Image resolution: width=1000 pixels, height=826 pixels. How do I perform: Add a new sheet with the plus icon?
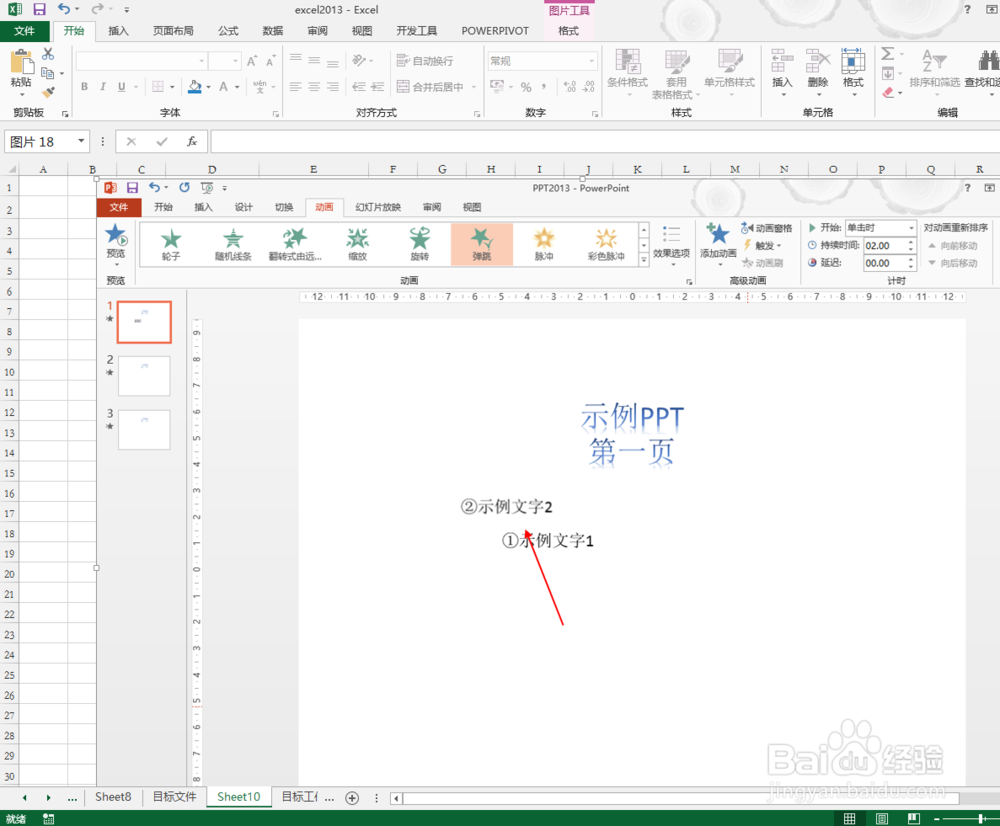coord(352,797)
